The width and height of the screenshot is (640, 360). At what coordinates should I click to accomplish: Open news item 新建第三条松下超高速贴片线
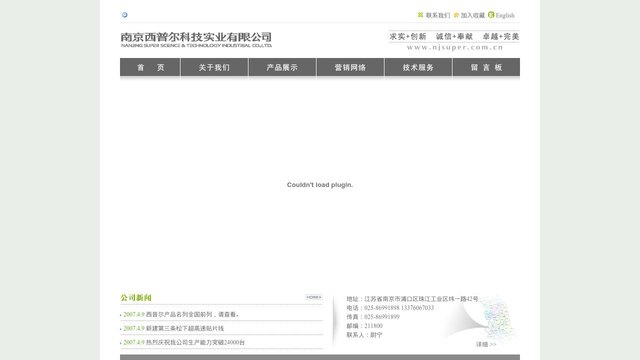(185, 329)
